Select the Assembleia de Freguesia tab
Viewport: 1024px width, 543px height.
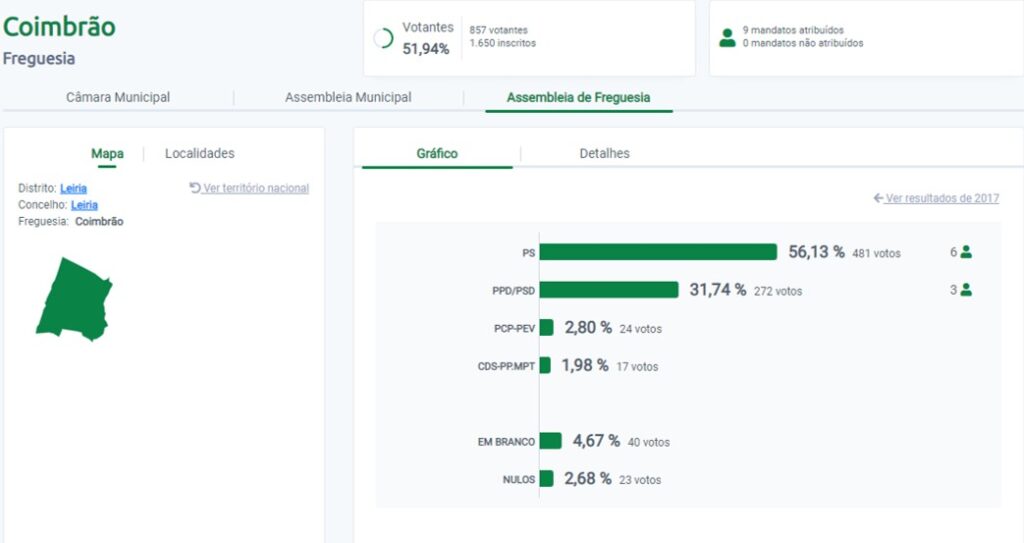(x=578, y=97)
